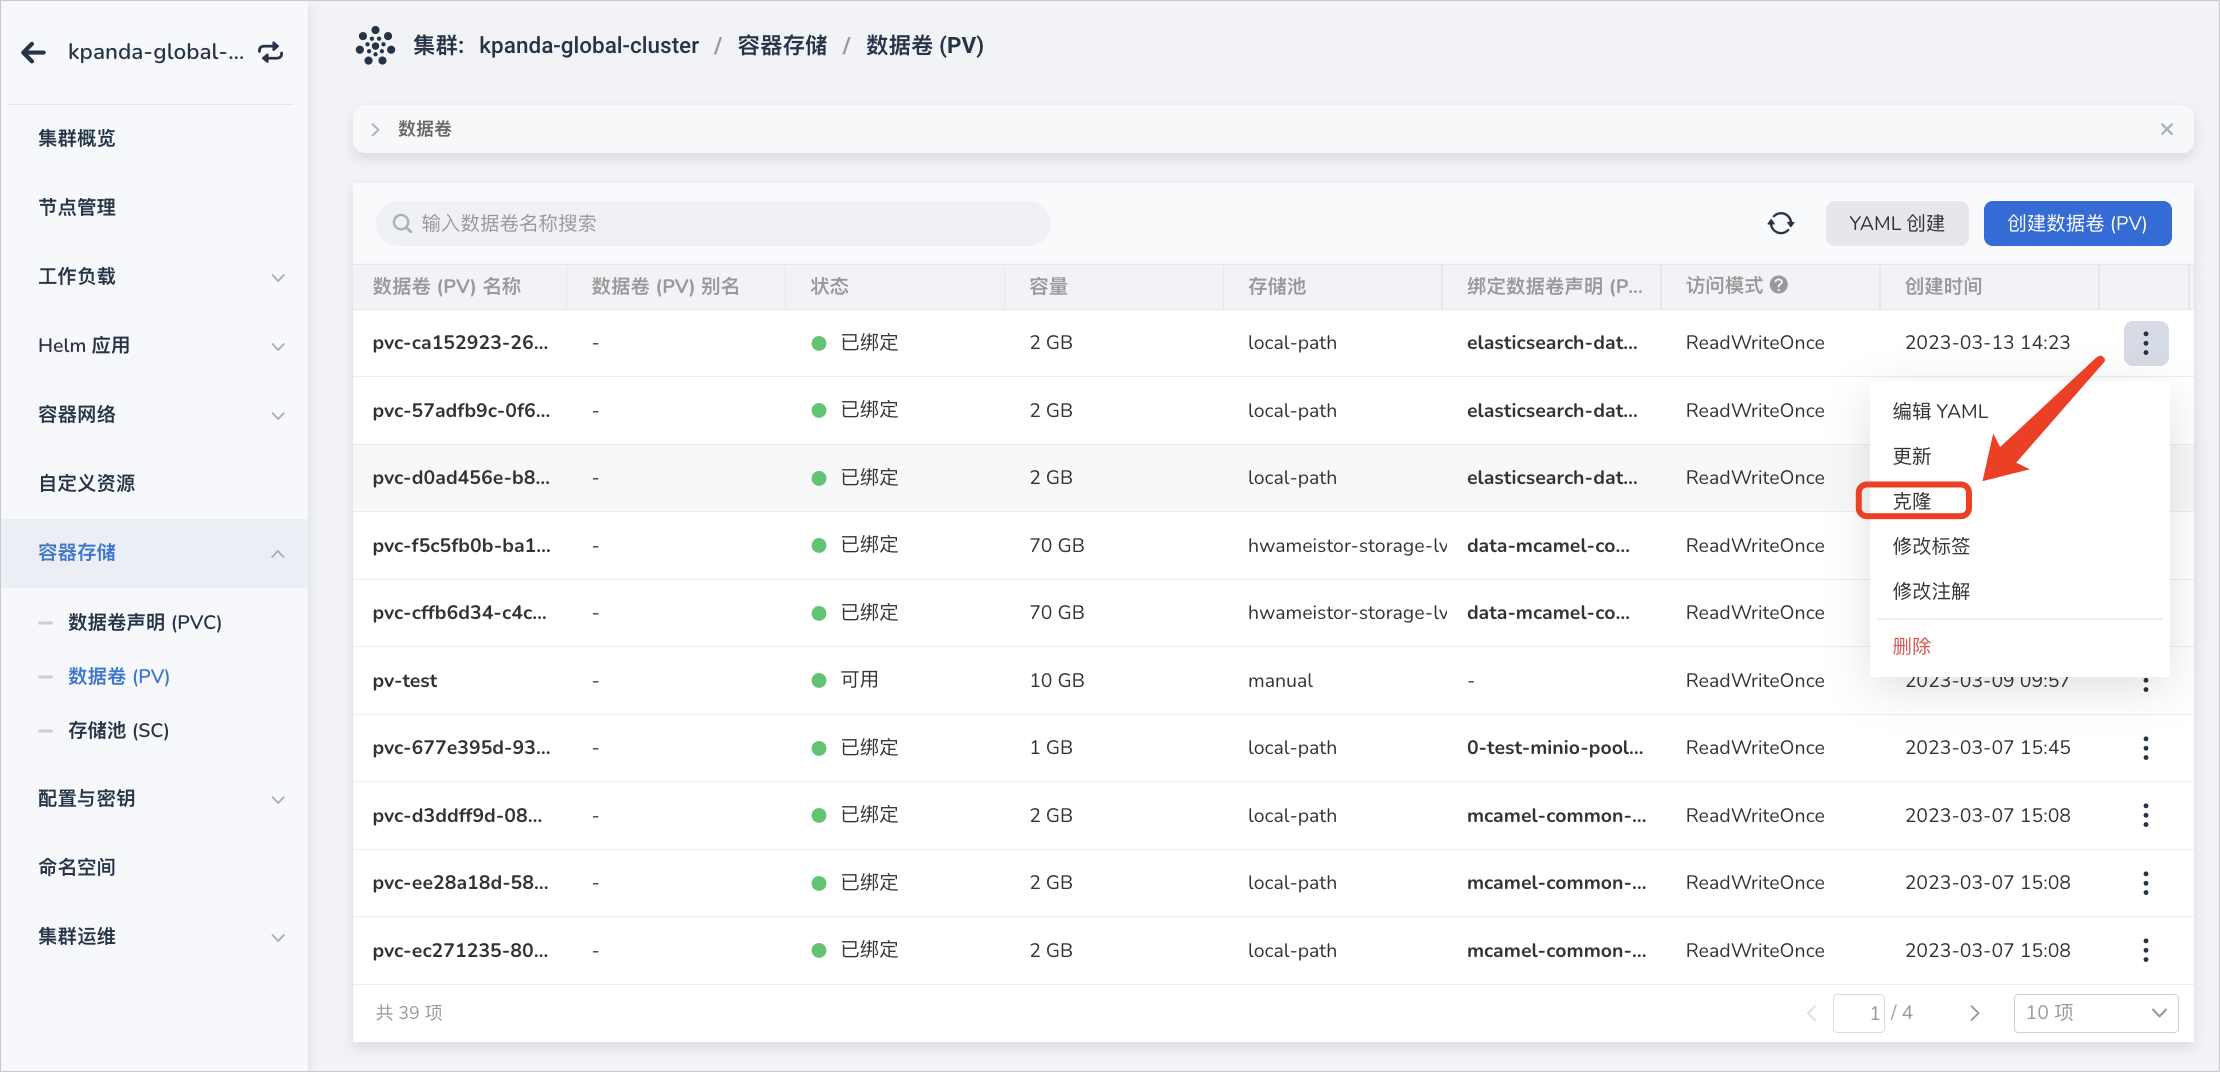Image resolution: width=2220 pixels, height=1072 pixels.
Task: Refresh the data volume list
Action: click(x=1781, y=223)
